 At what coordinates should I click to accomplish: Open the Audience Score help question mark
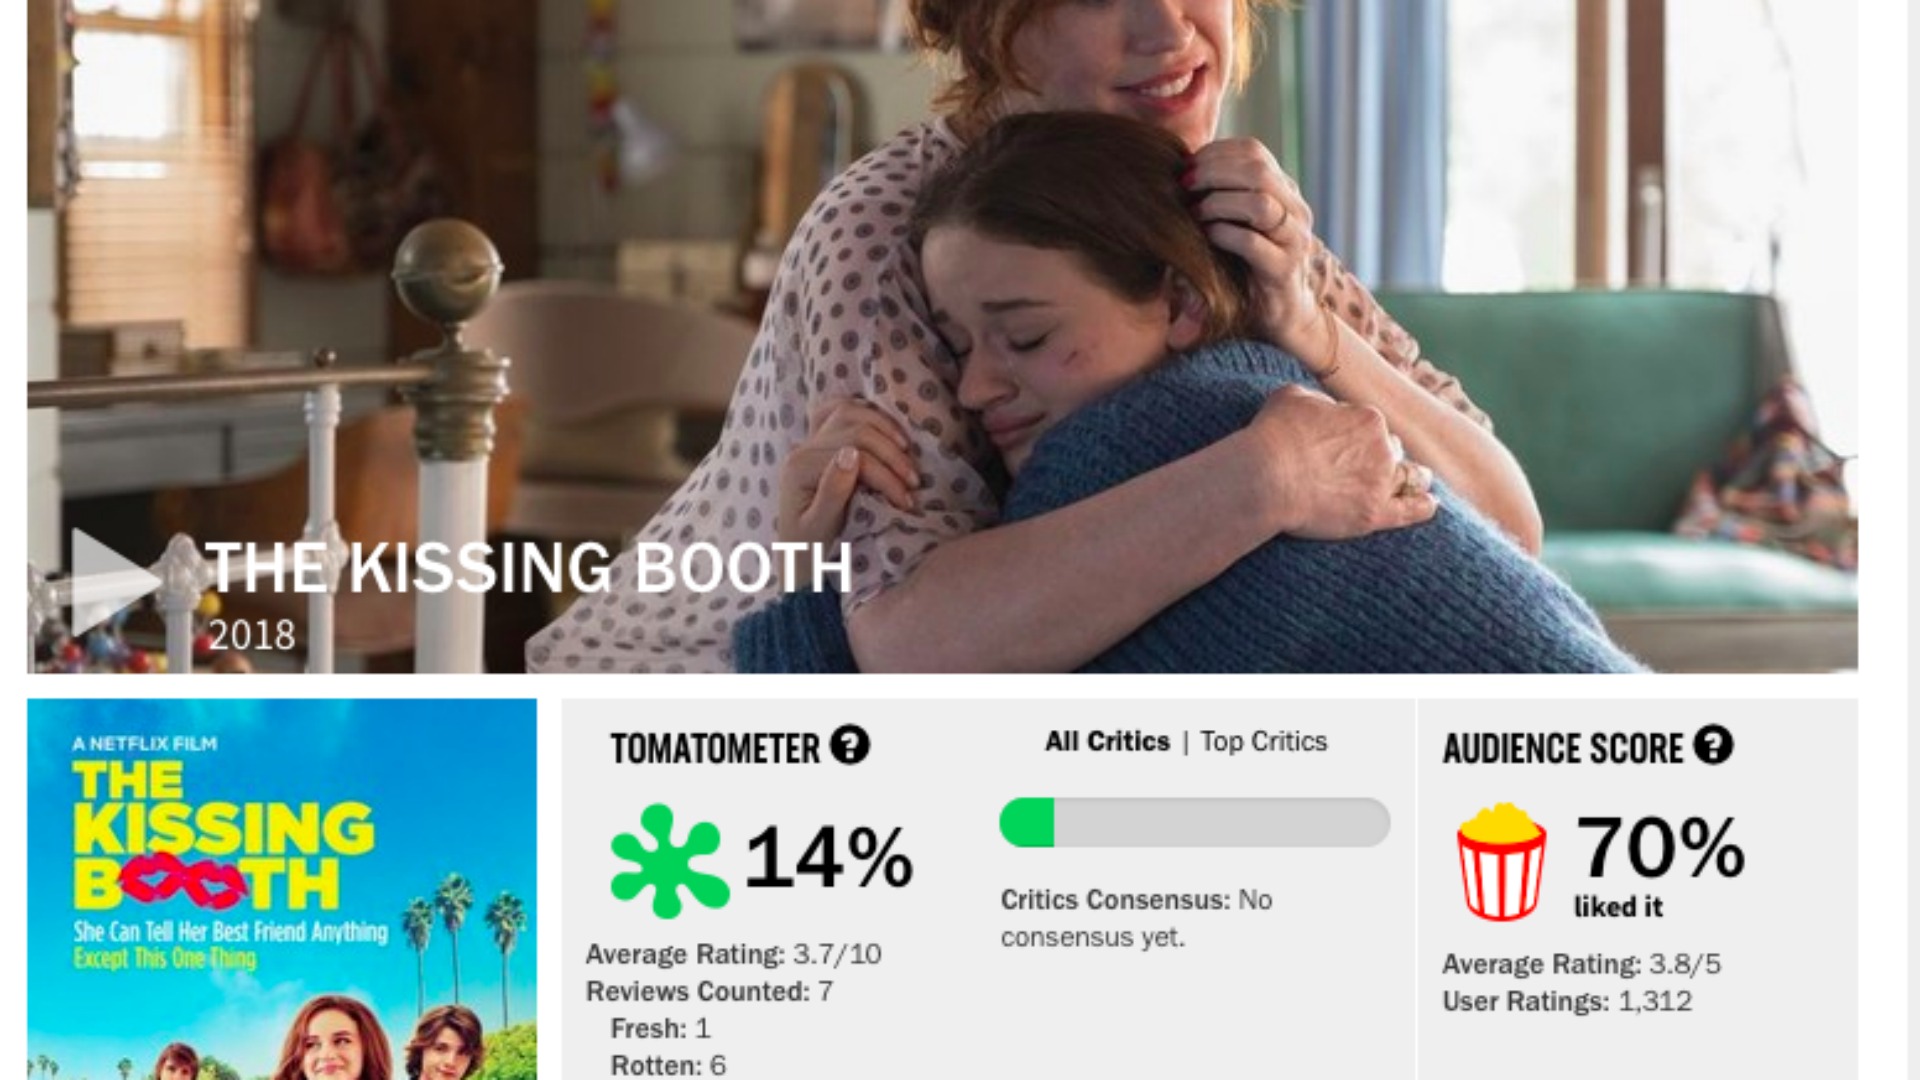point(1713,745)
